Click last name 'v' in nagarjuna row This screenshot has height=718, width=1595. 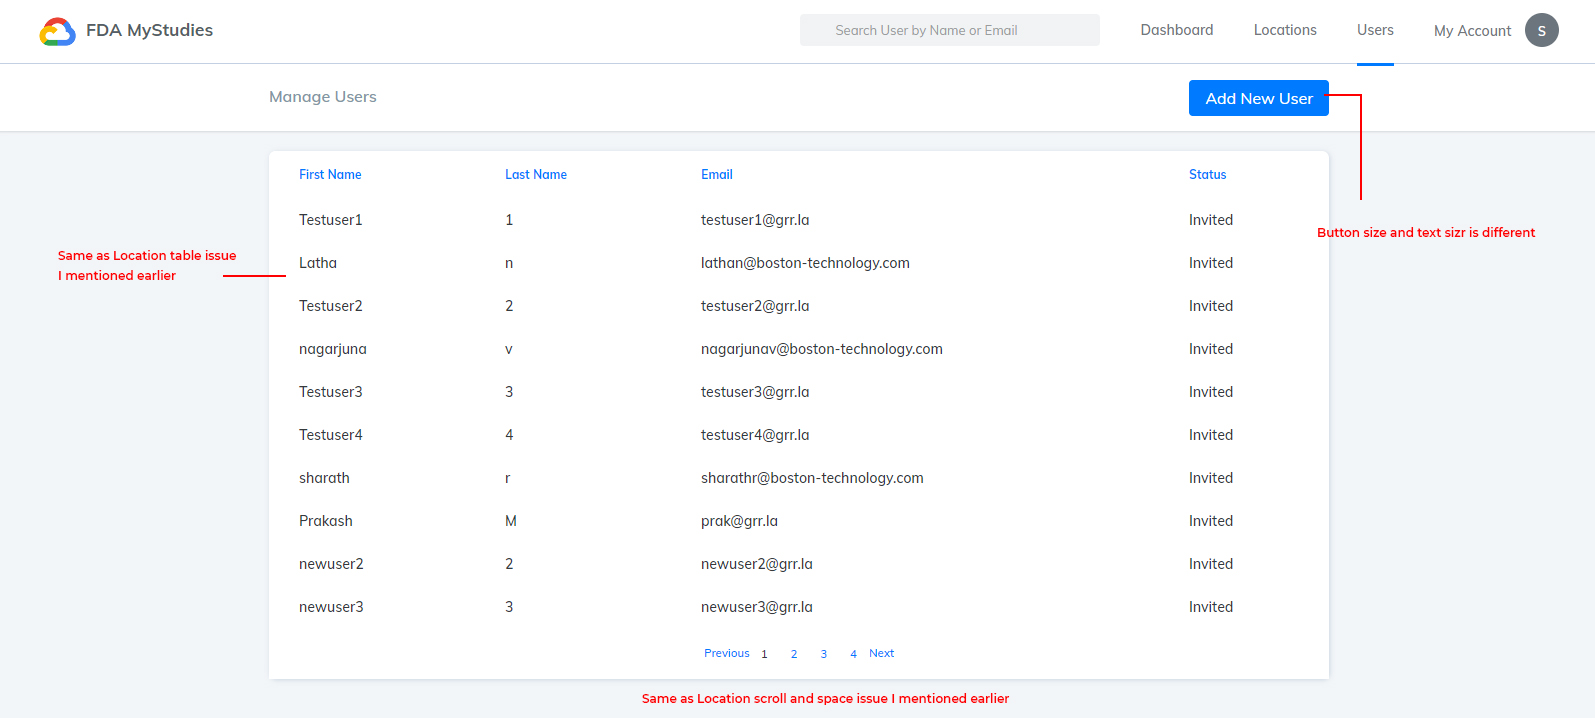(x=509, y=349)
